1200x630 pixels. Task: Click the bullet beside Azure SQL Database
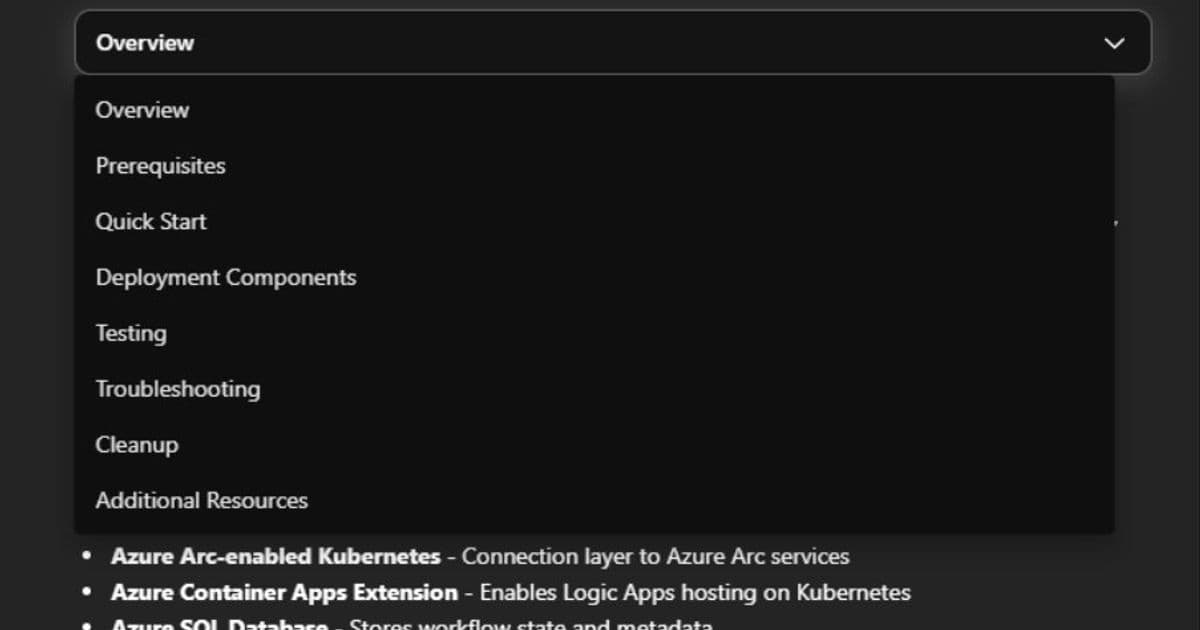[x=85, y=625]
